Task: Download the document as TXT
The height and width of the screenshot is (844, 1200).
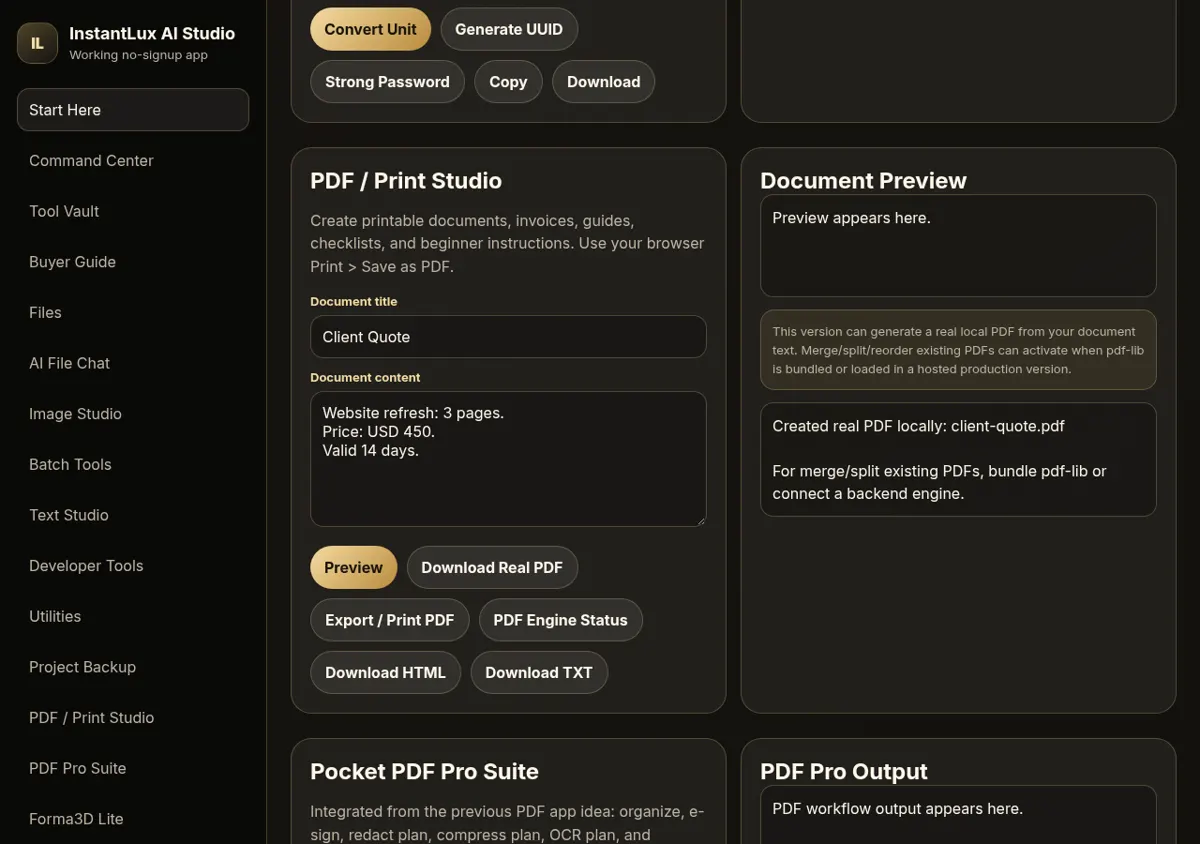Action: pos(539,673)
